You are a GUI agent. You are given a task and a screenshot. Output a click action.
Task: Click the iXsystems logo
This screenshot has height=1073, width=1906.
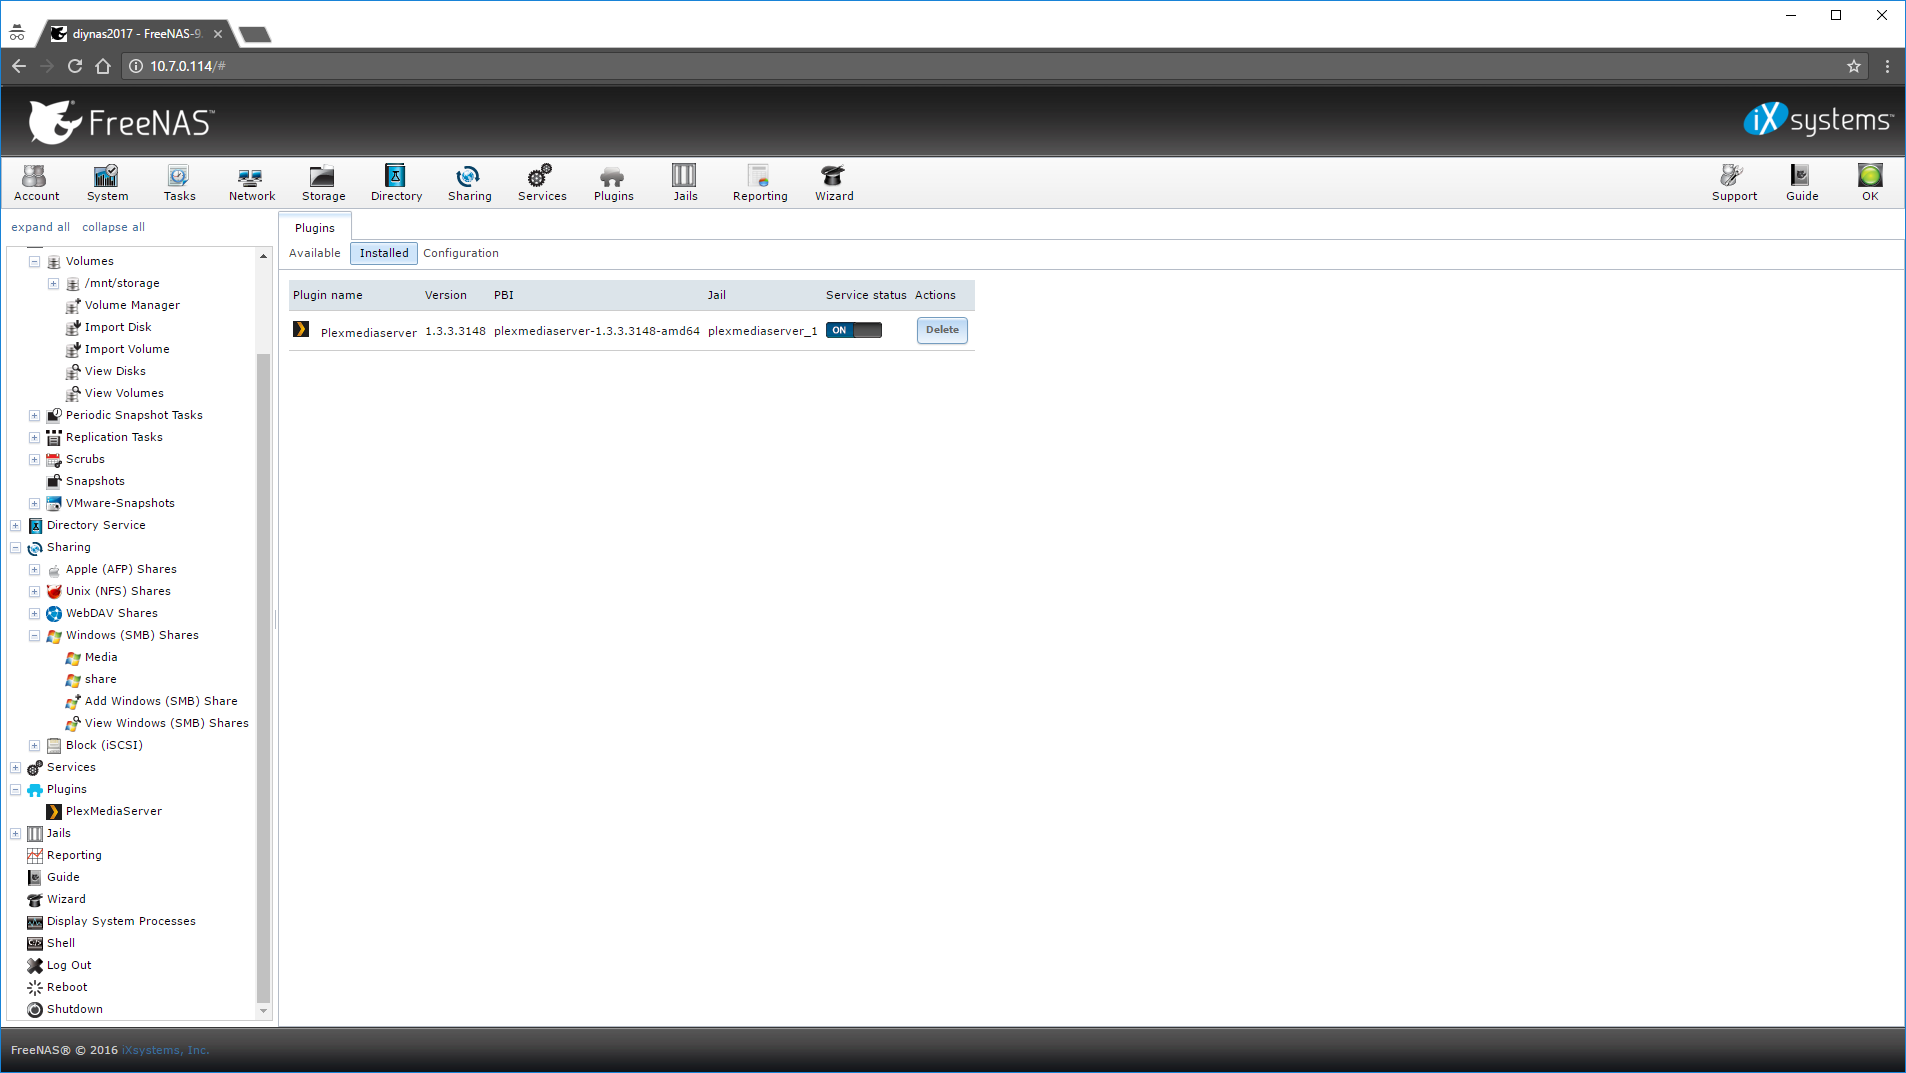coord(1818,120)
